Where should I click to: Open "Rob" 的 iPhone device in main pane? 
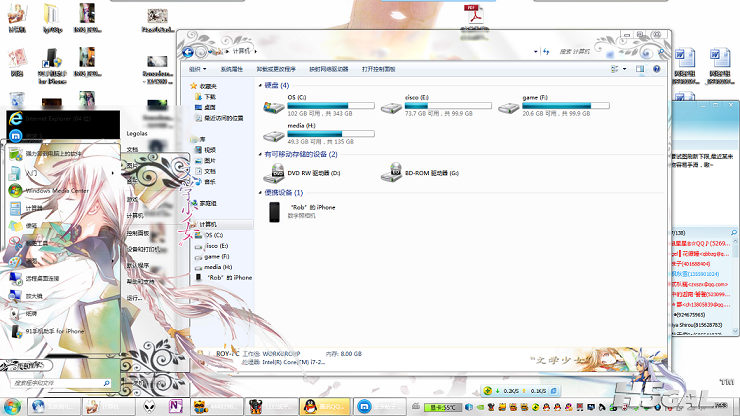[x=302, y=212]
